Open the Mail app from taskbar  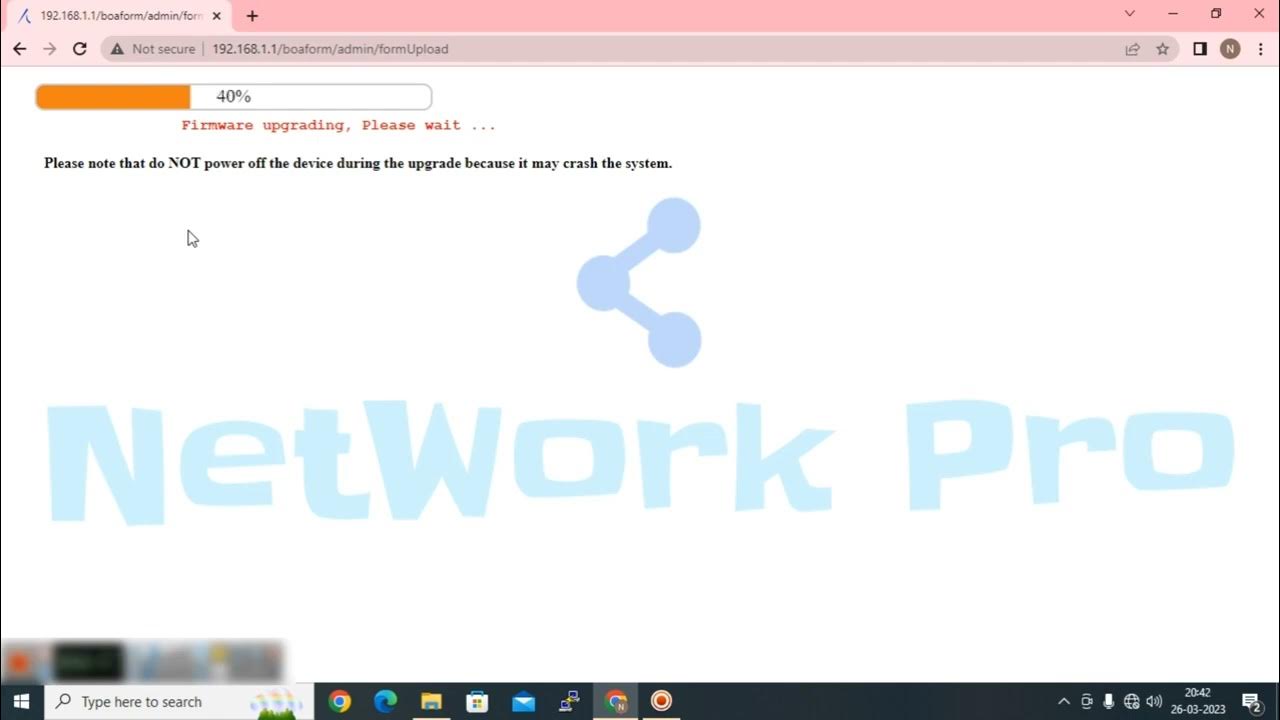523,701
